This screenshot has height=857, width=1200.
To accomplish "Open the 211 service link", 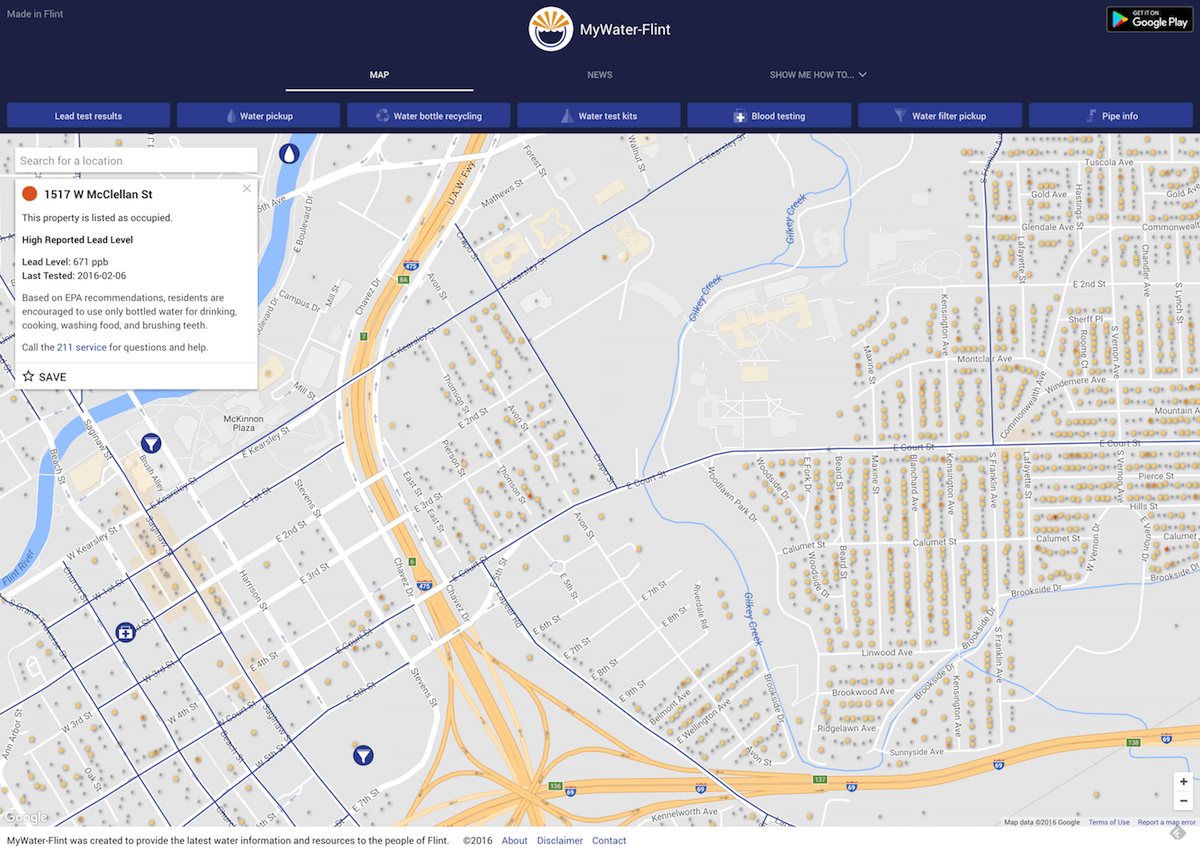I will click(82, 347).
